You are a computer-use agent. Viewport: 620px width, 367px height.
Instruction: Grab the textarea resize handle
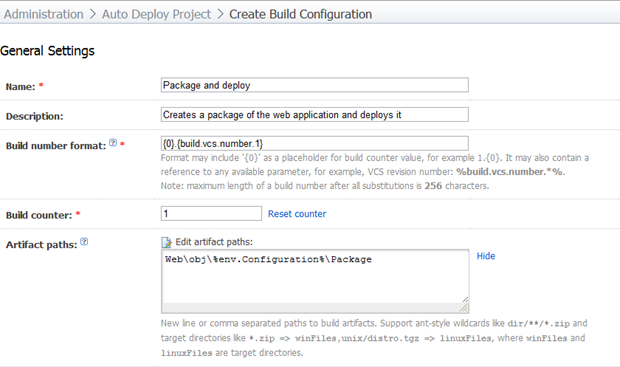(464, 308)
